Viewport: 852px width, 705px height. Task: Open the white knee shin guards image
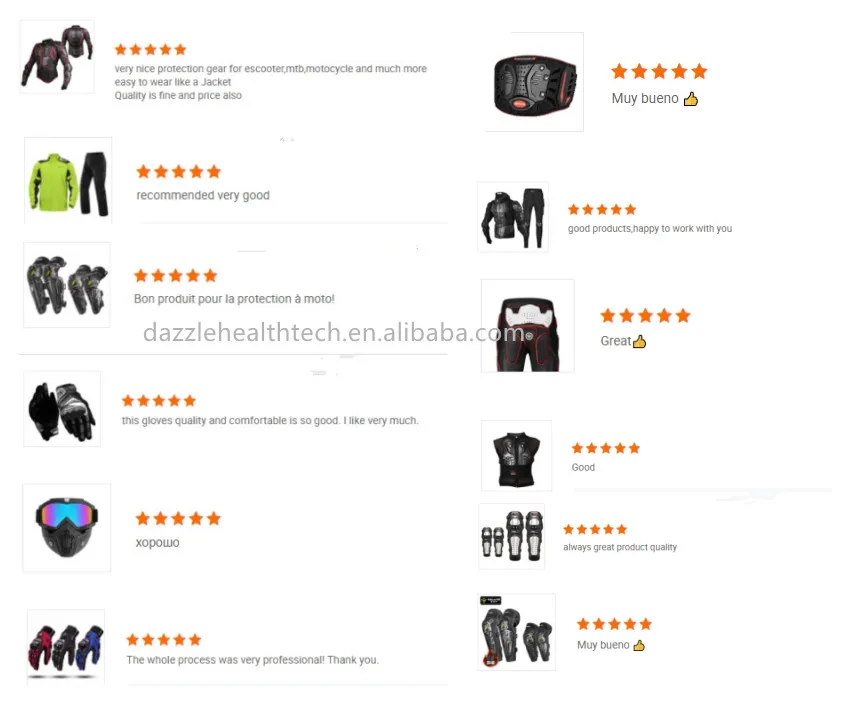512,536
